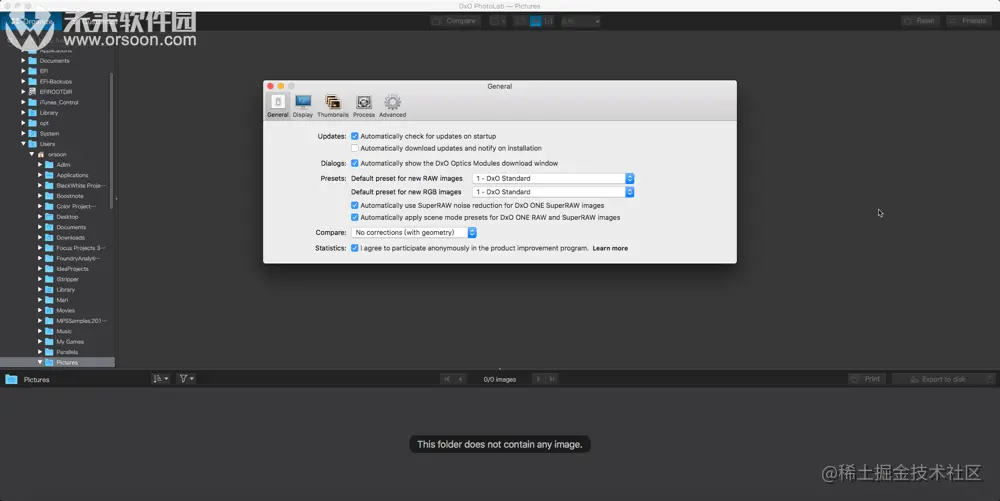Switch to the Display preferences tab
The image size is (1000, 501).
coord(303,106)
